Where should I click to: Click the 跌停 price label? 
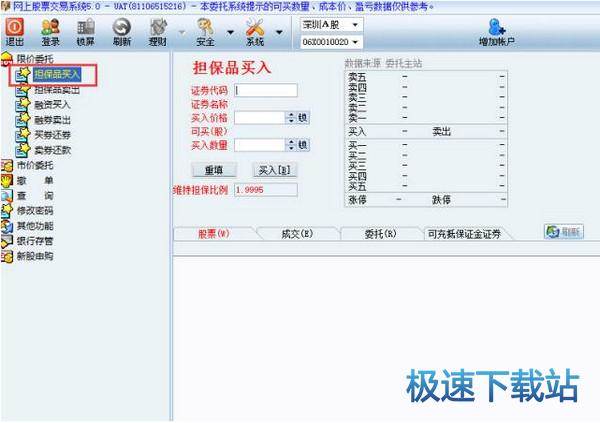tap(441, 199)
